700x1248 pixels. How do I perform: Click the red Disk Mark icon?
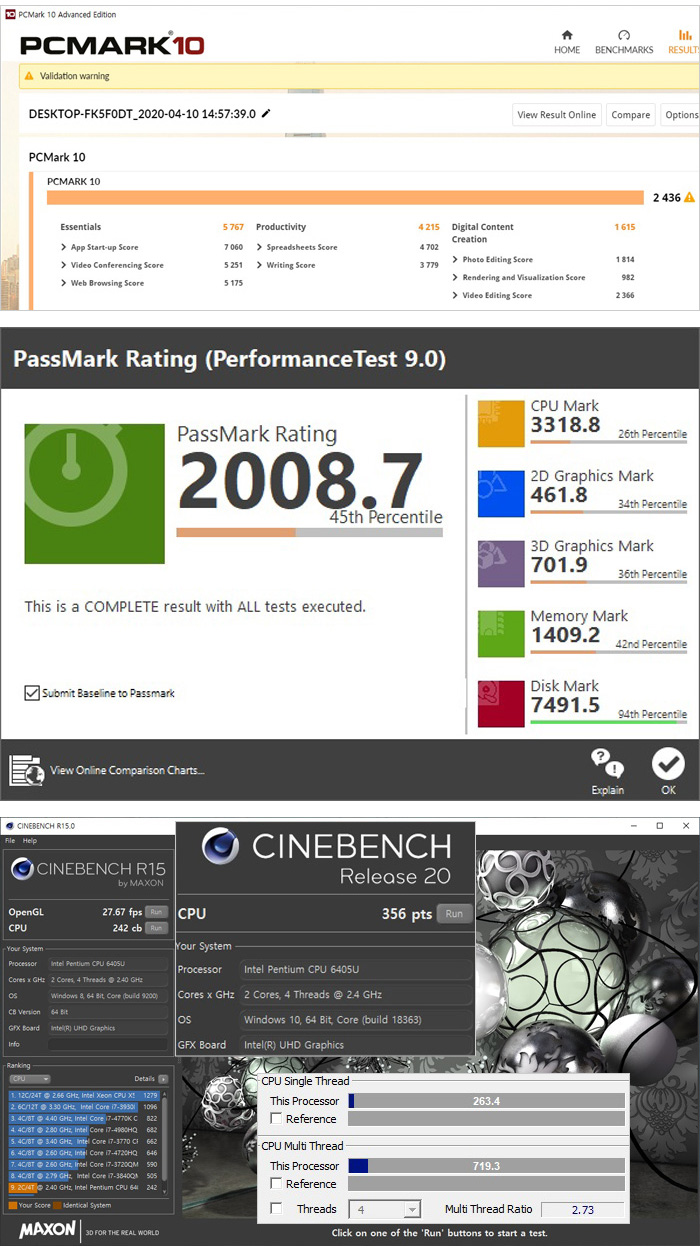[501, 704]
